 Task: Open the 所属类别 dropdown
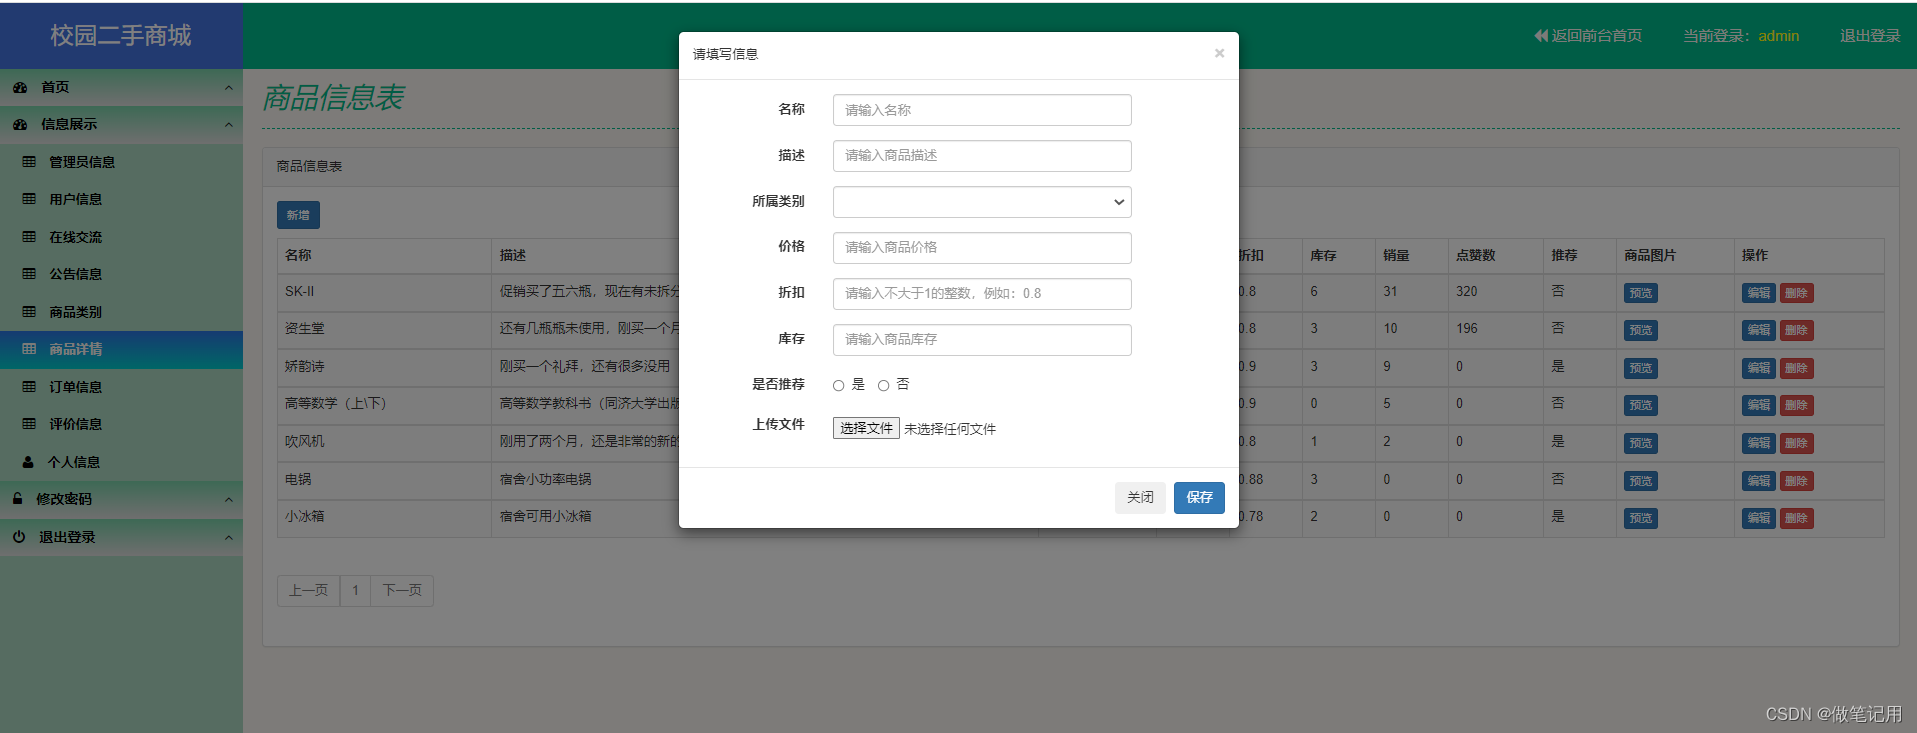coord(982,202)
